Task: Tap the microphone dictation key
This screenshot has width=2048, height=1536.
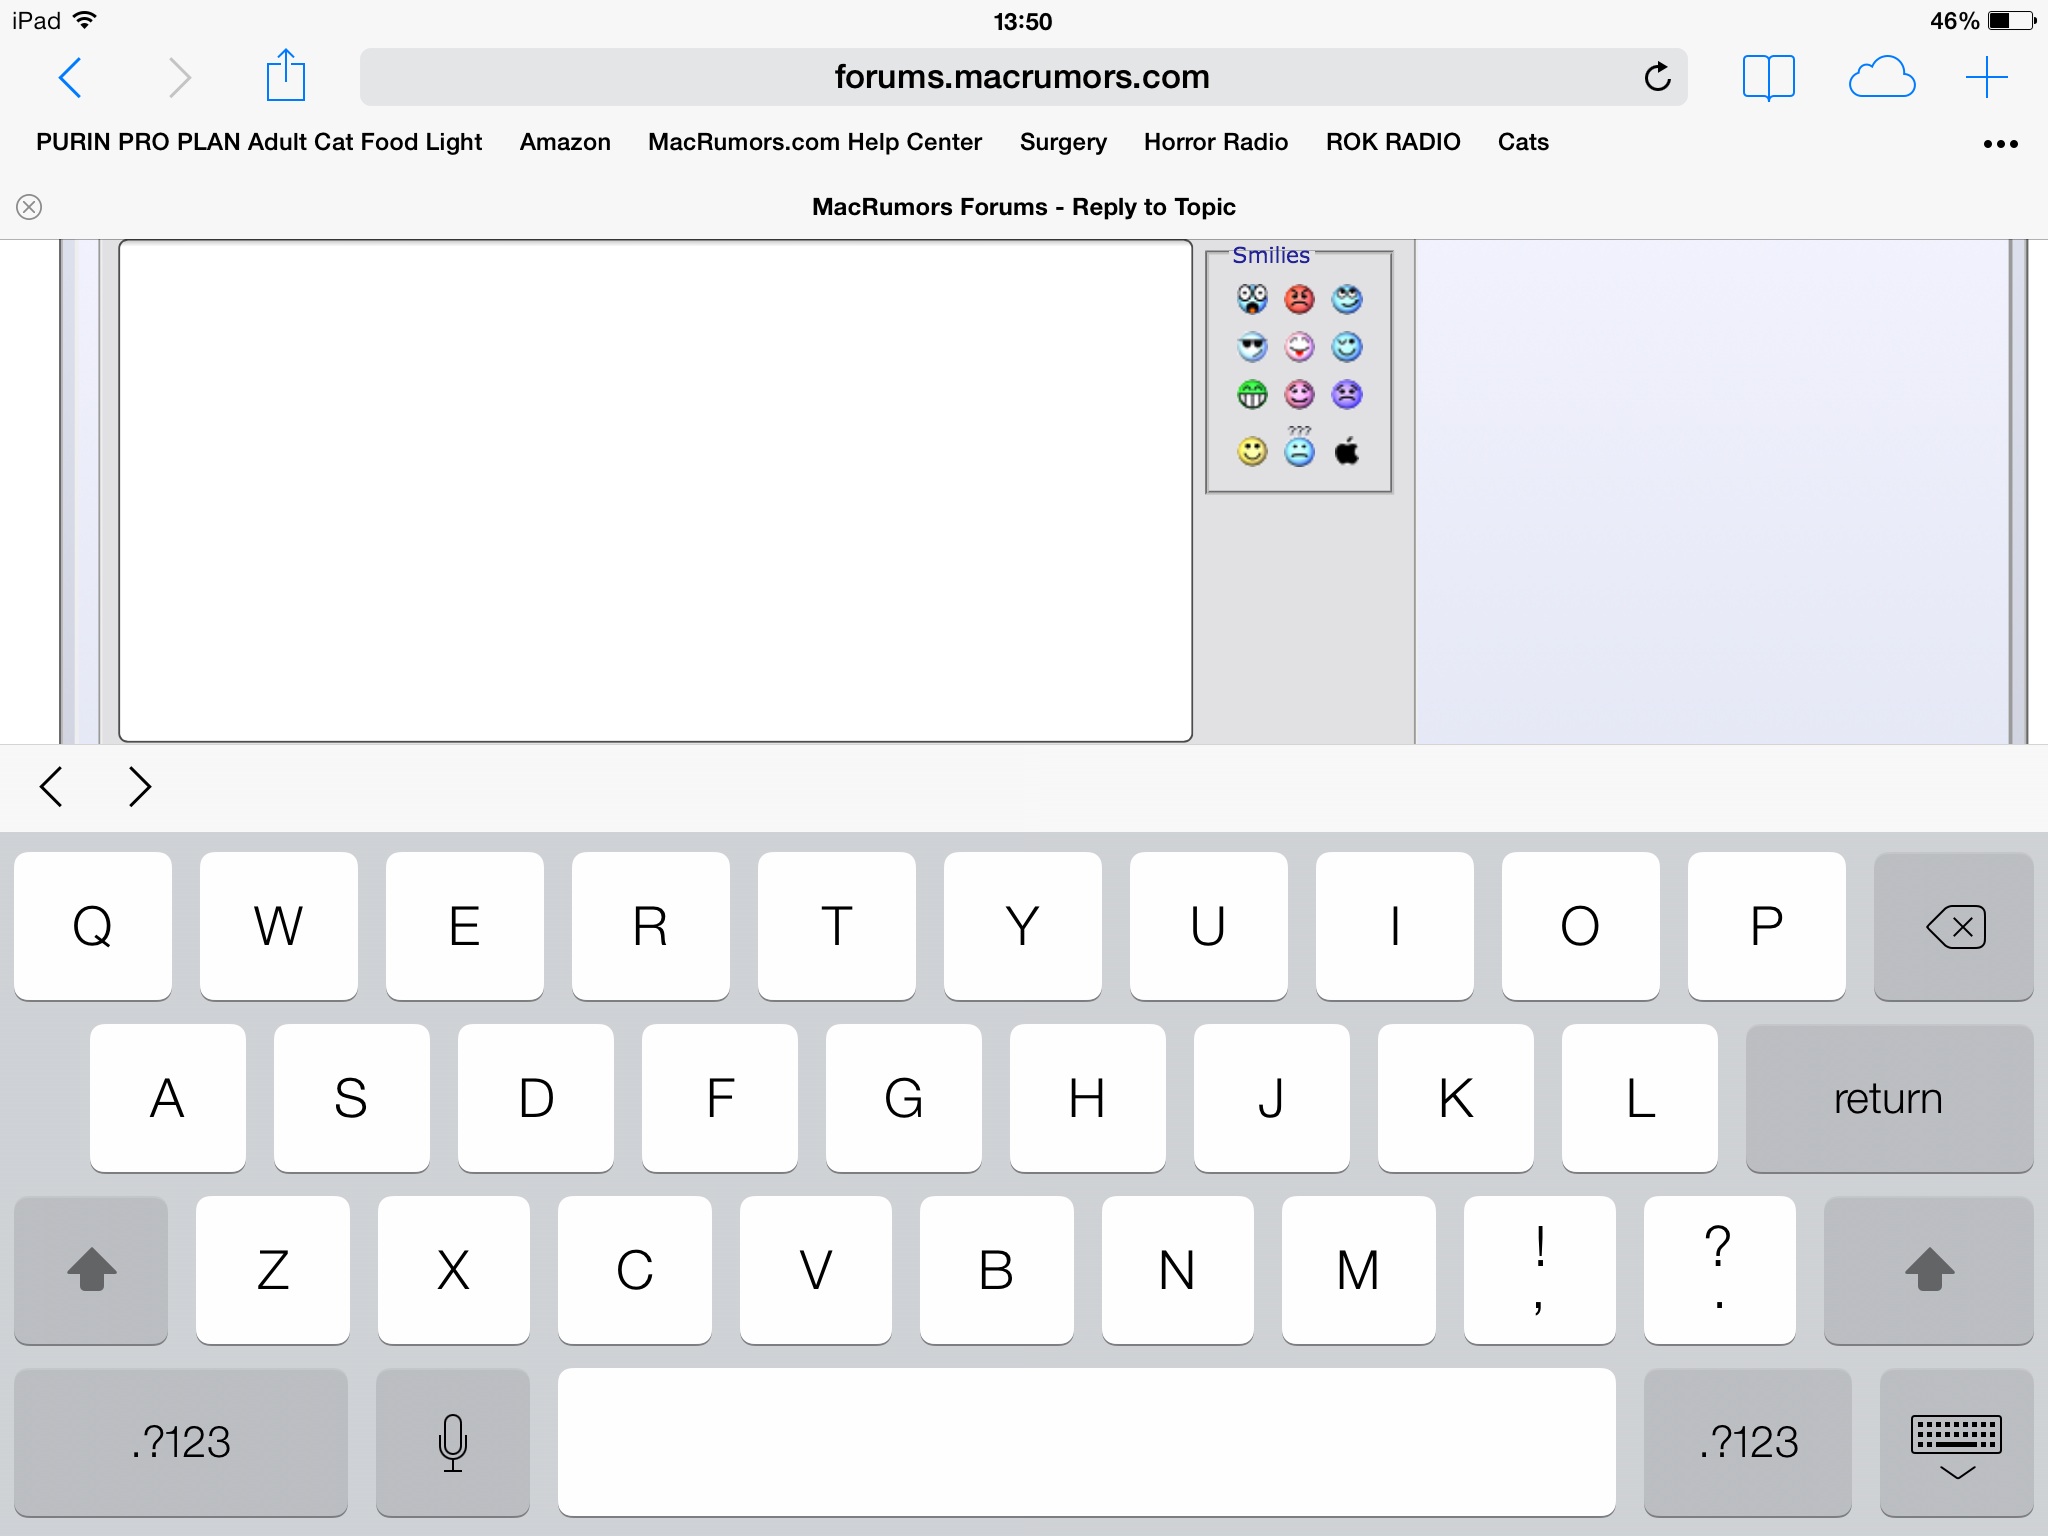Action: click(452, 1442)
